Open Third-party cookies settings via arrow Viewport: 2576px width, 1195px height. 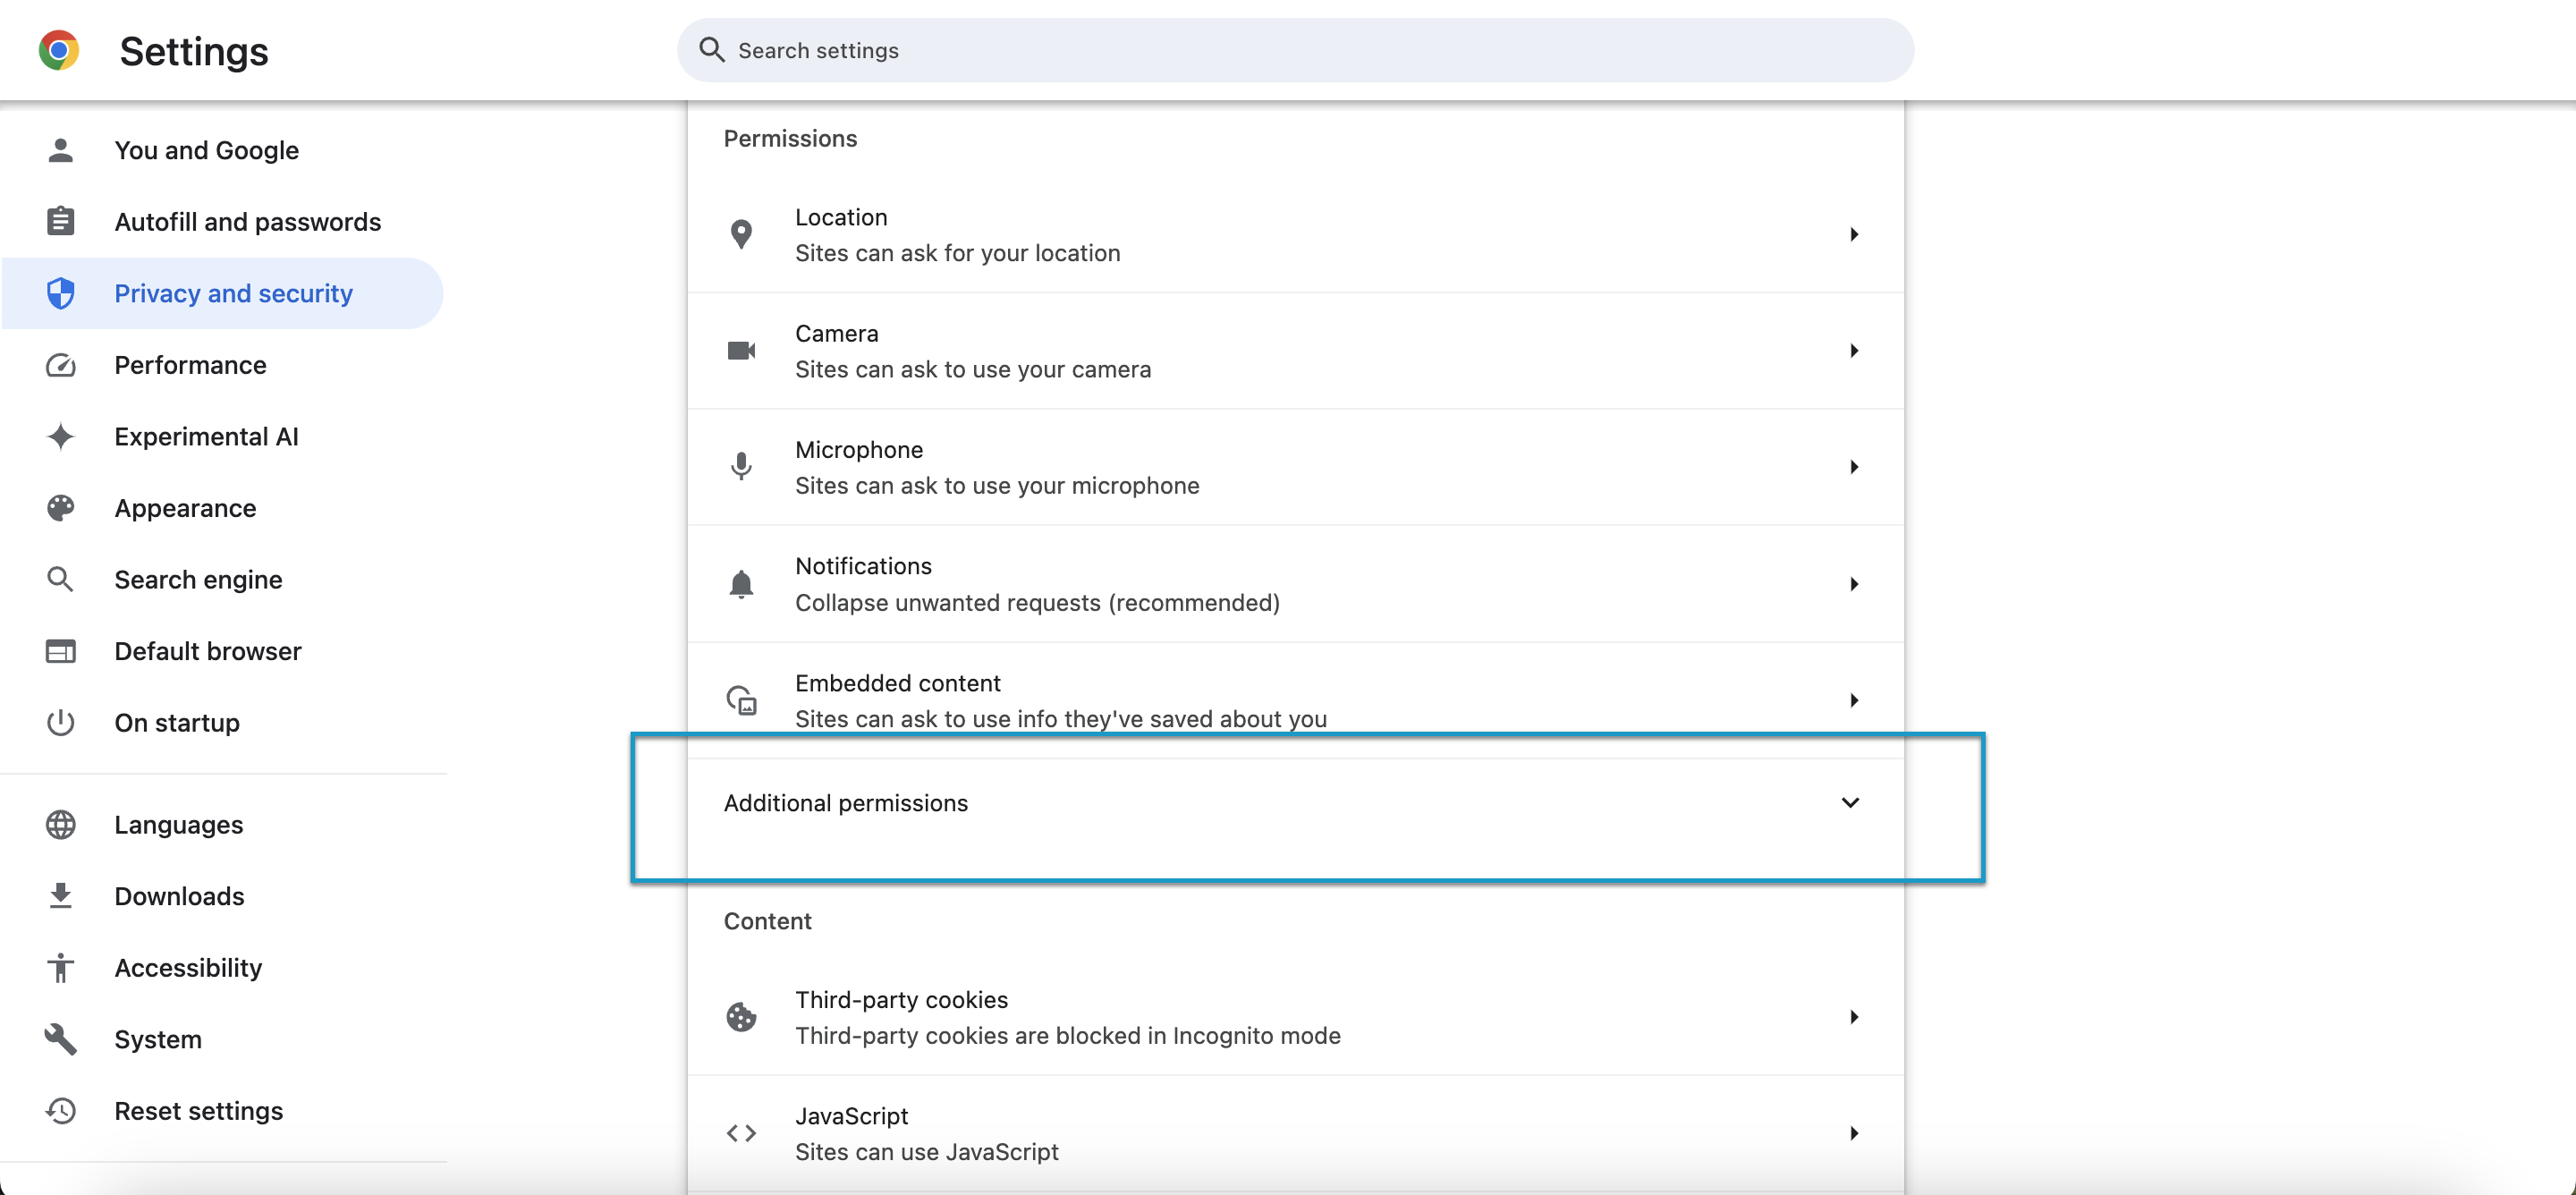1854,1017
